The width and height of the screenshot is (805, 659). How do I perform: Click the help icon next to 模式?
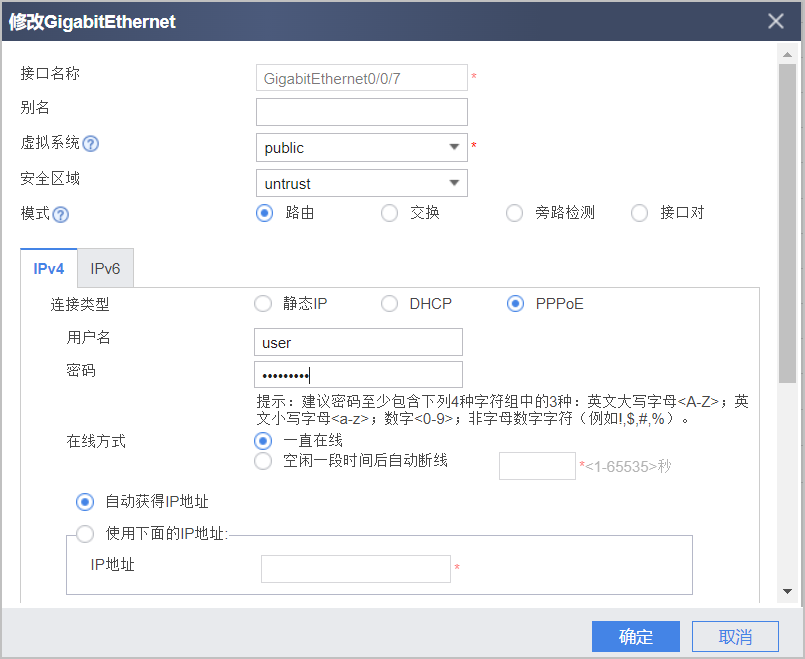[61, 215]
